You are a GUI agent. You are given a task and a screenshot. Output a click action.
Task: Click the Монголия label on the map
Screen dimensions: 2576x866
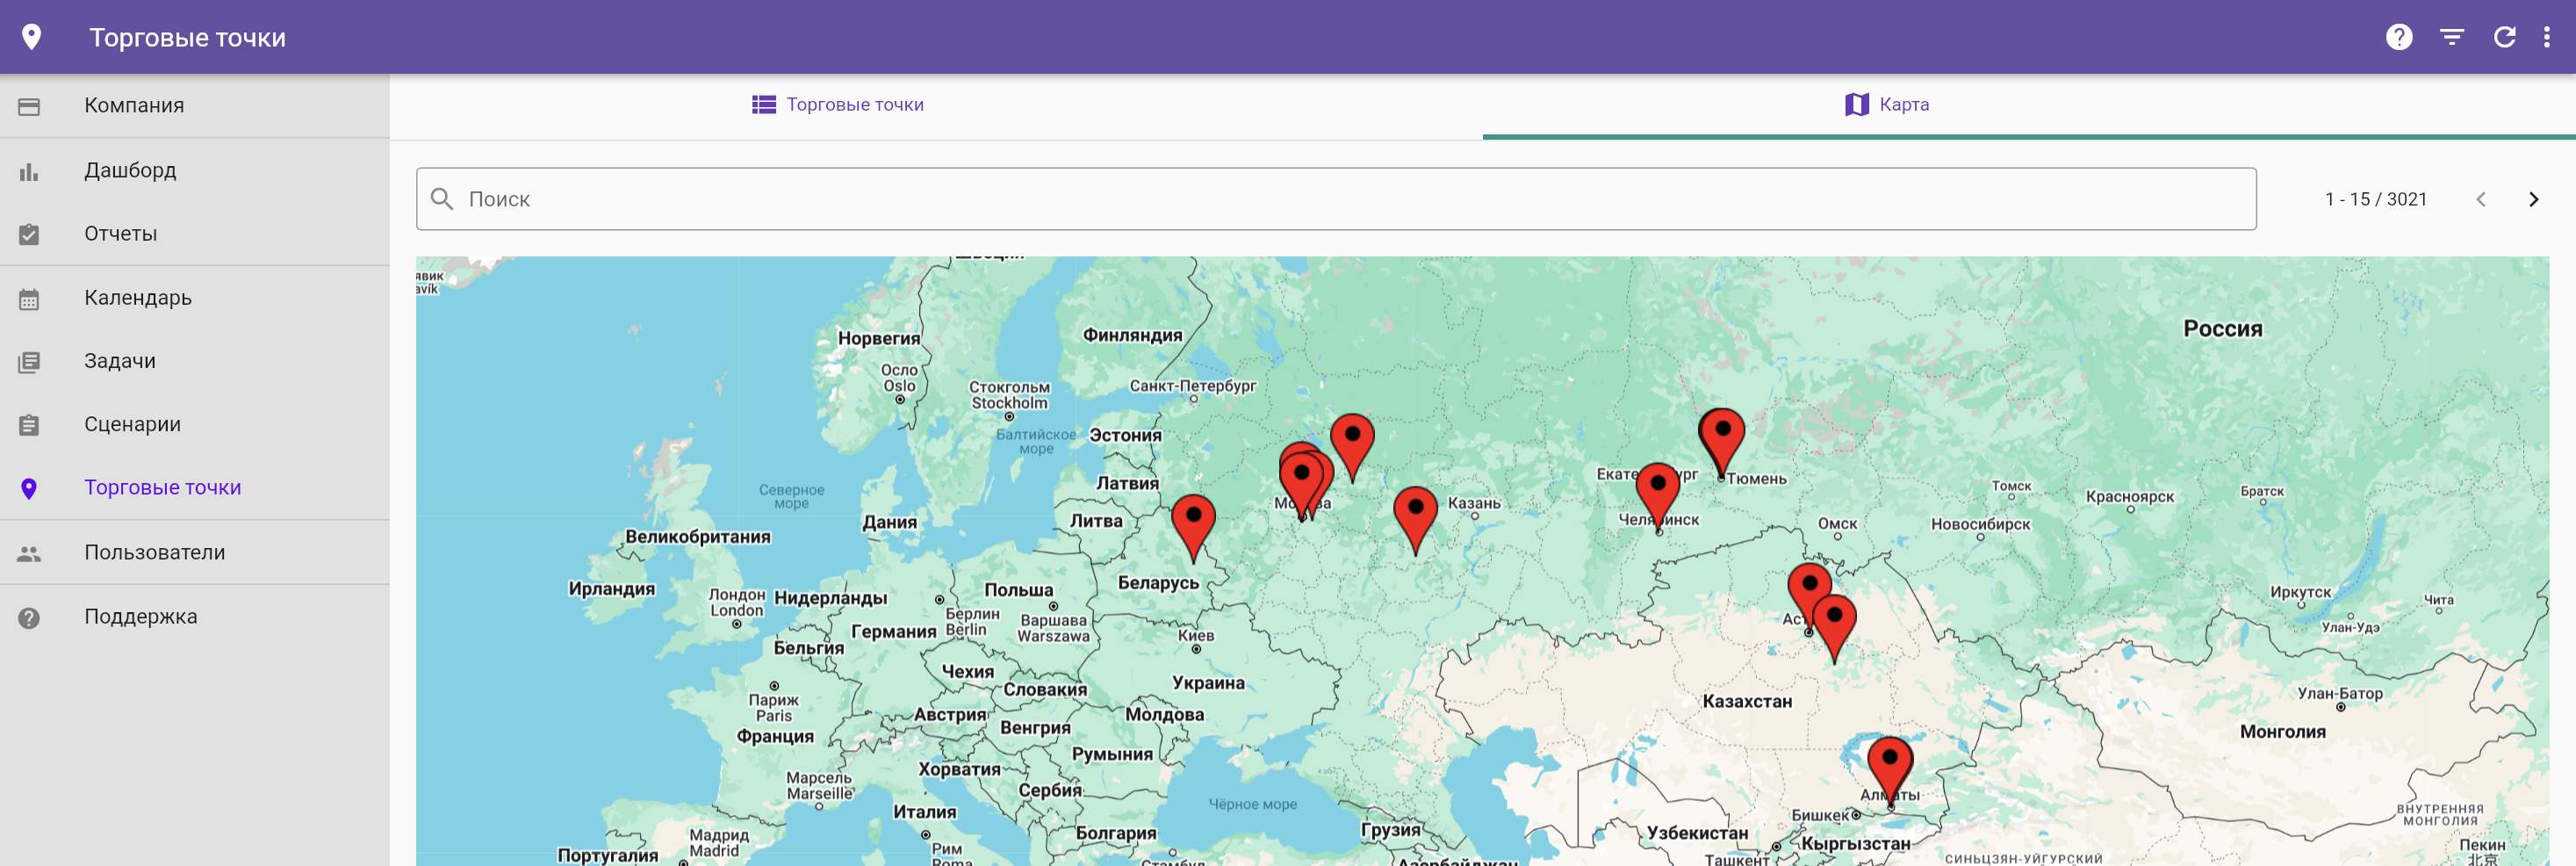pos(2282,732)
